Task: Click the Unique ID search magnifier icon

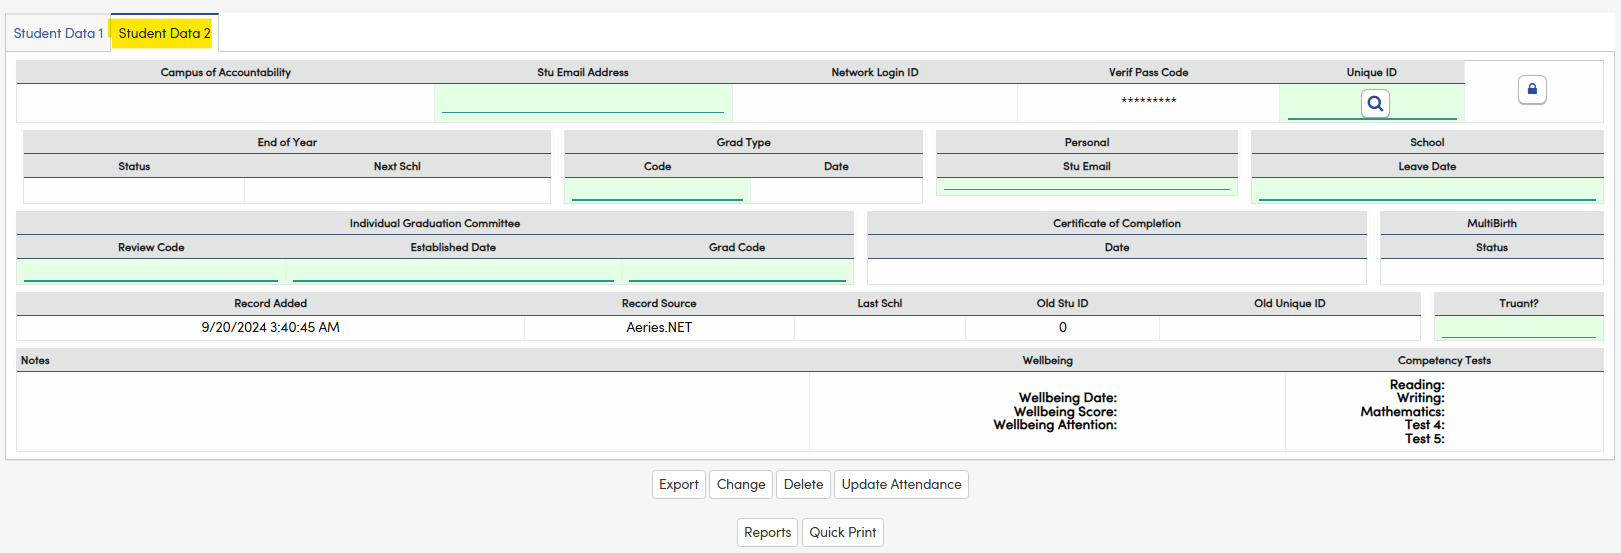Action: [1375, 103]
